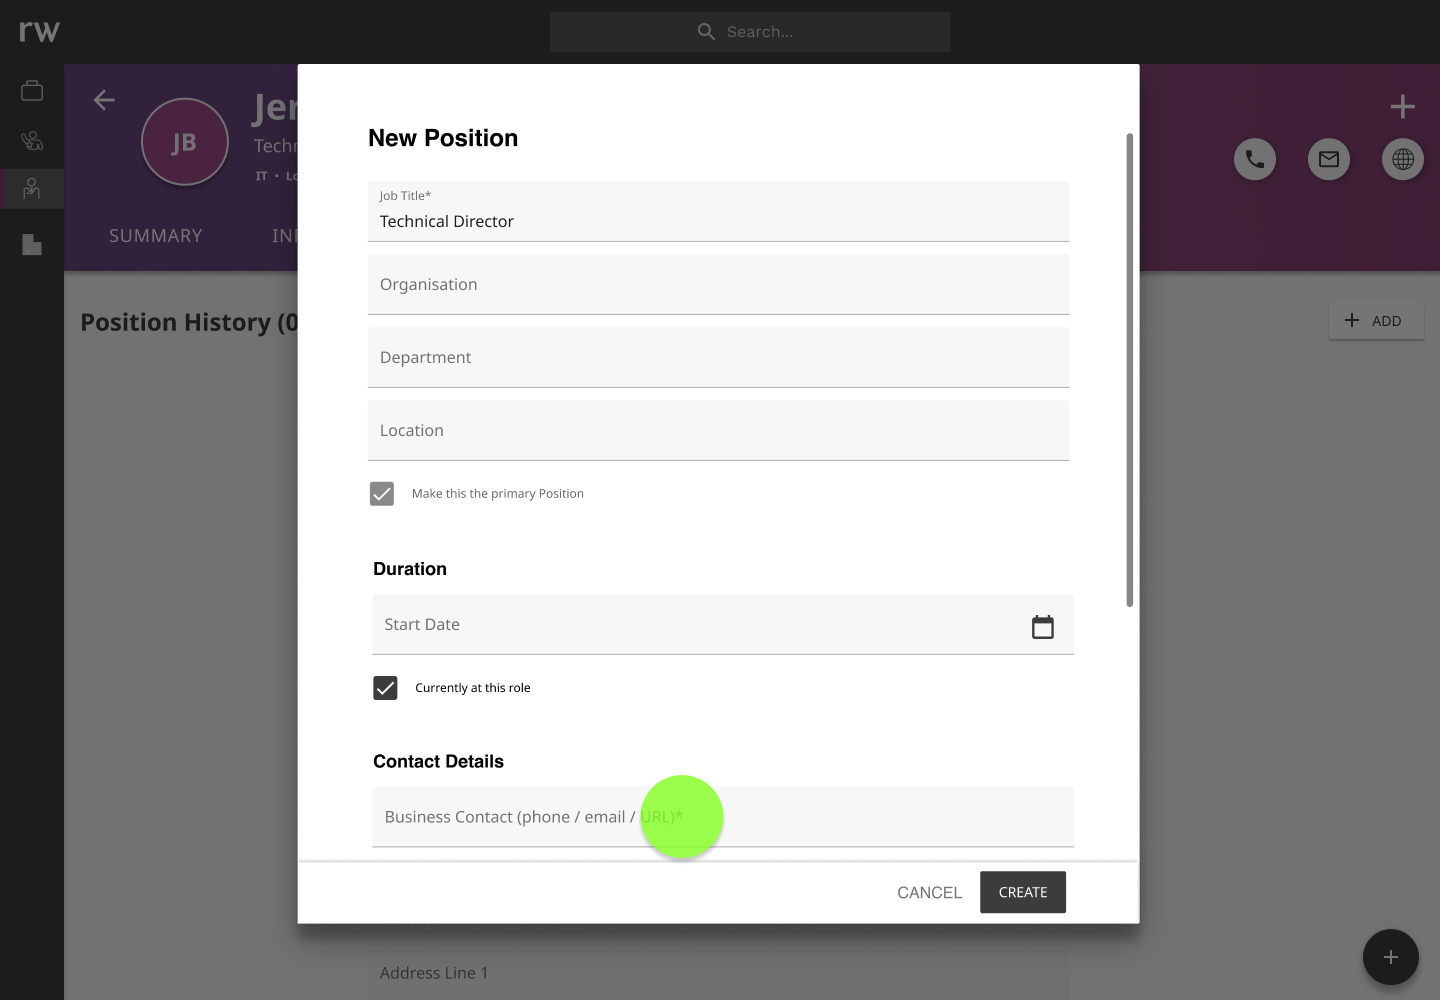
Task: Click the email envelope icon
Action: coord(1329,159)
